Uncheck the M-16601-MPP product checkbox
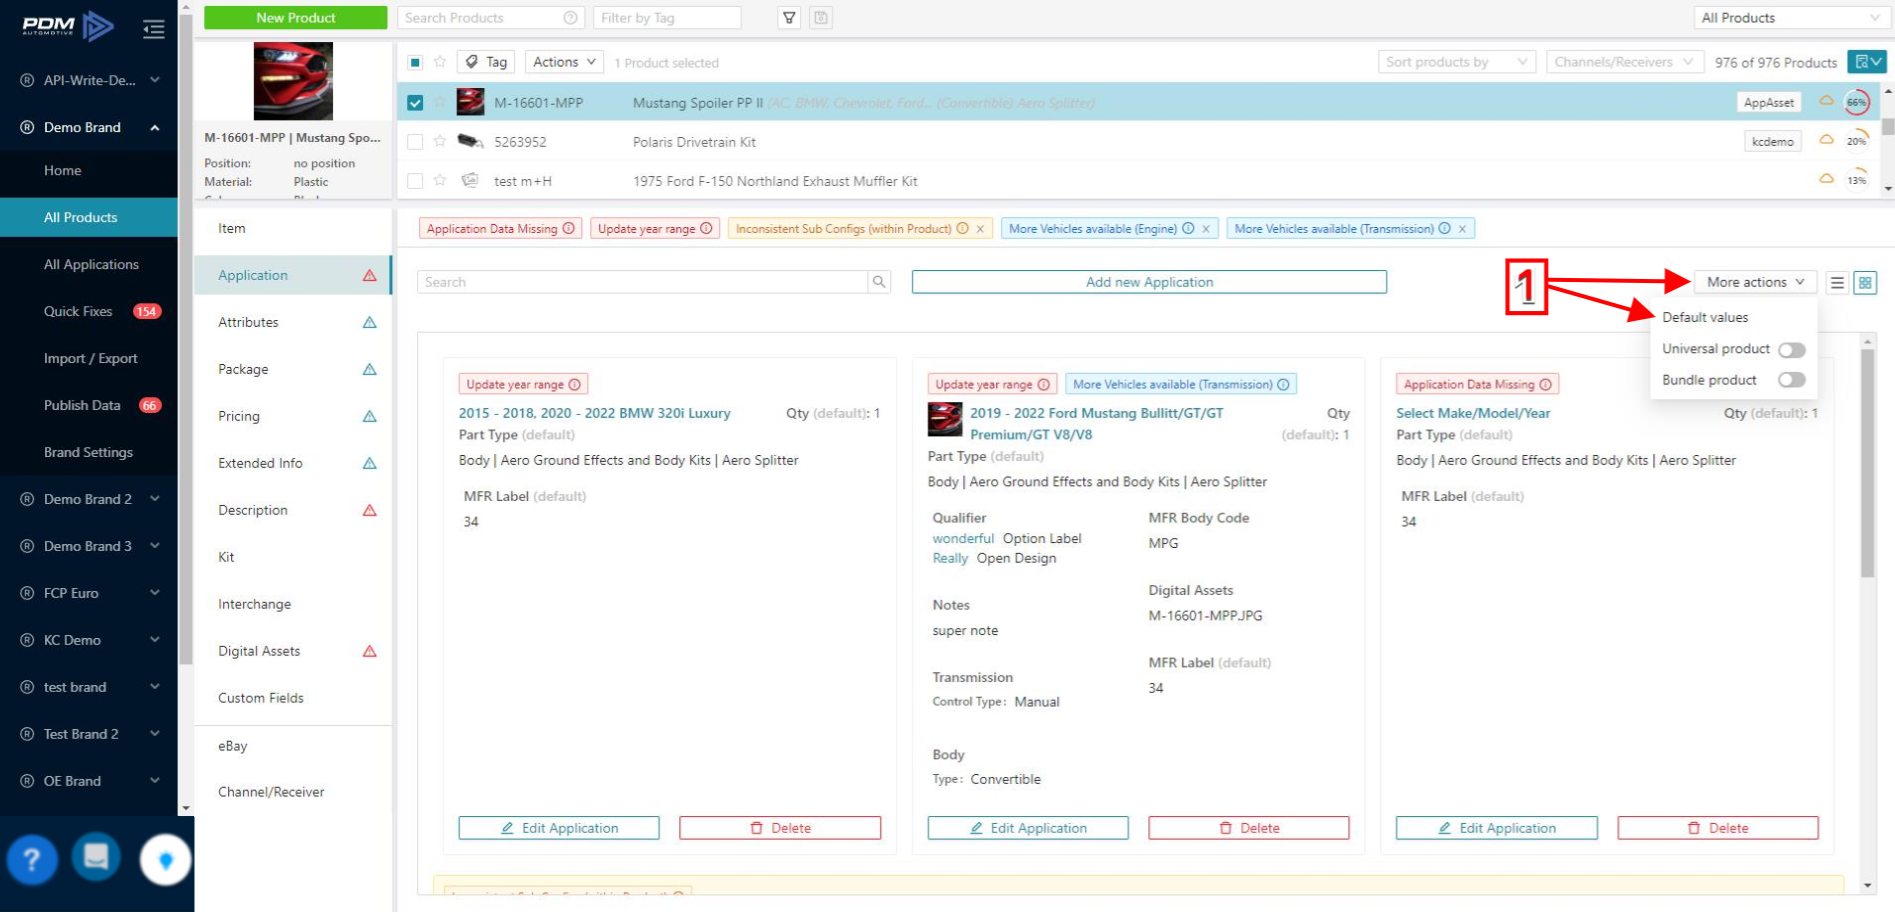1895x912 pixels. [x=415, y=102]
